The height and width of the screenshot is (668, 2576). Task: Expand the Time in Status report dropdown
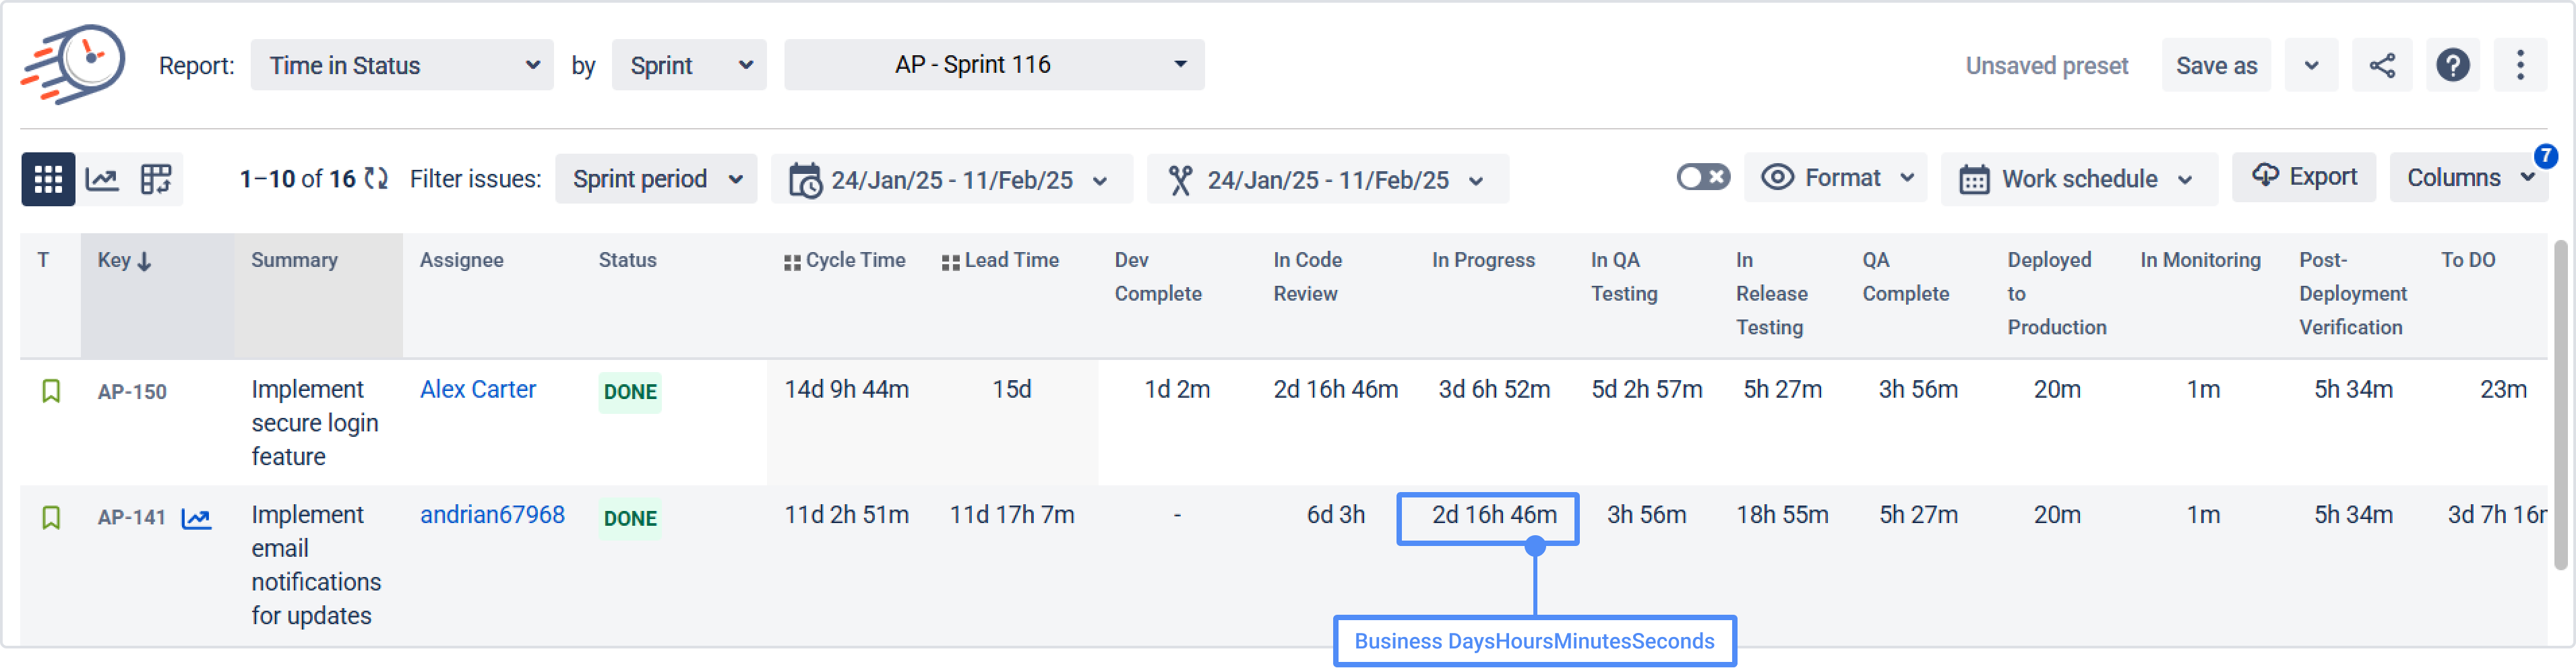coord(402,66)
